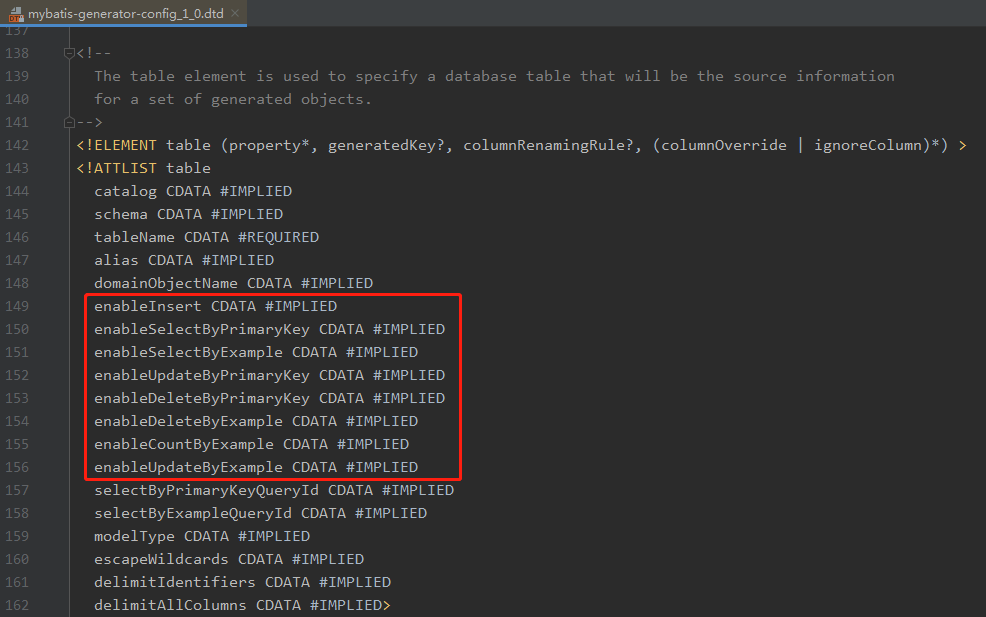Click the text '<!ATTLIST' on line 143
The image size is (986, 617).
coord(116,169)
